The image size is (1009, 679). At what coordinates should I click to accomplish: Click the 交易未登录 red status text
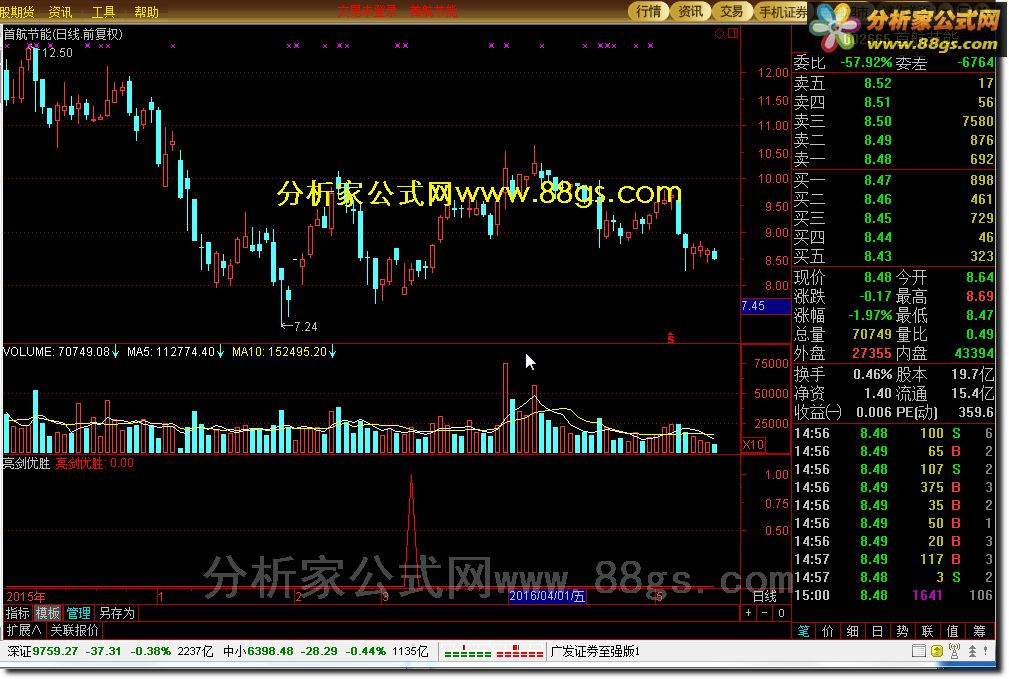367,11
